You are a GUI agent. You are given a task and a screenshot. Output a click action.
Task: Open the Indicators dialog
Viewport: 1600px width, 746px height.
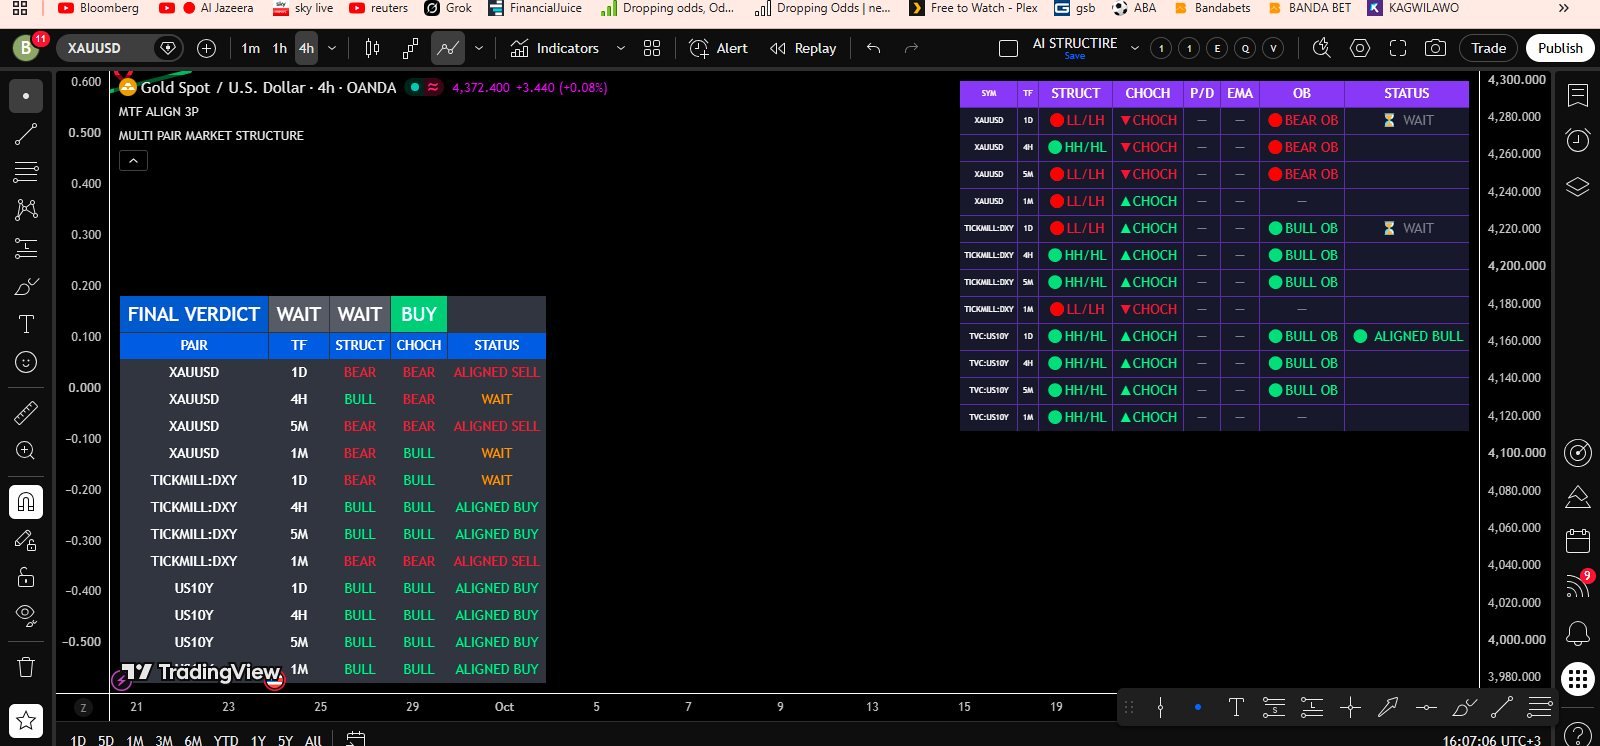[554, 48]
